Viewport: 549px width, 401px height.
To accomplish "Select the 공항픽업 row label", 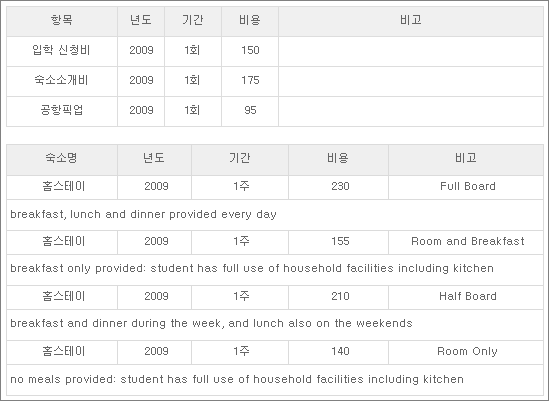I will [x=62, y=111].
